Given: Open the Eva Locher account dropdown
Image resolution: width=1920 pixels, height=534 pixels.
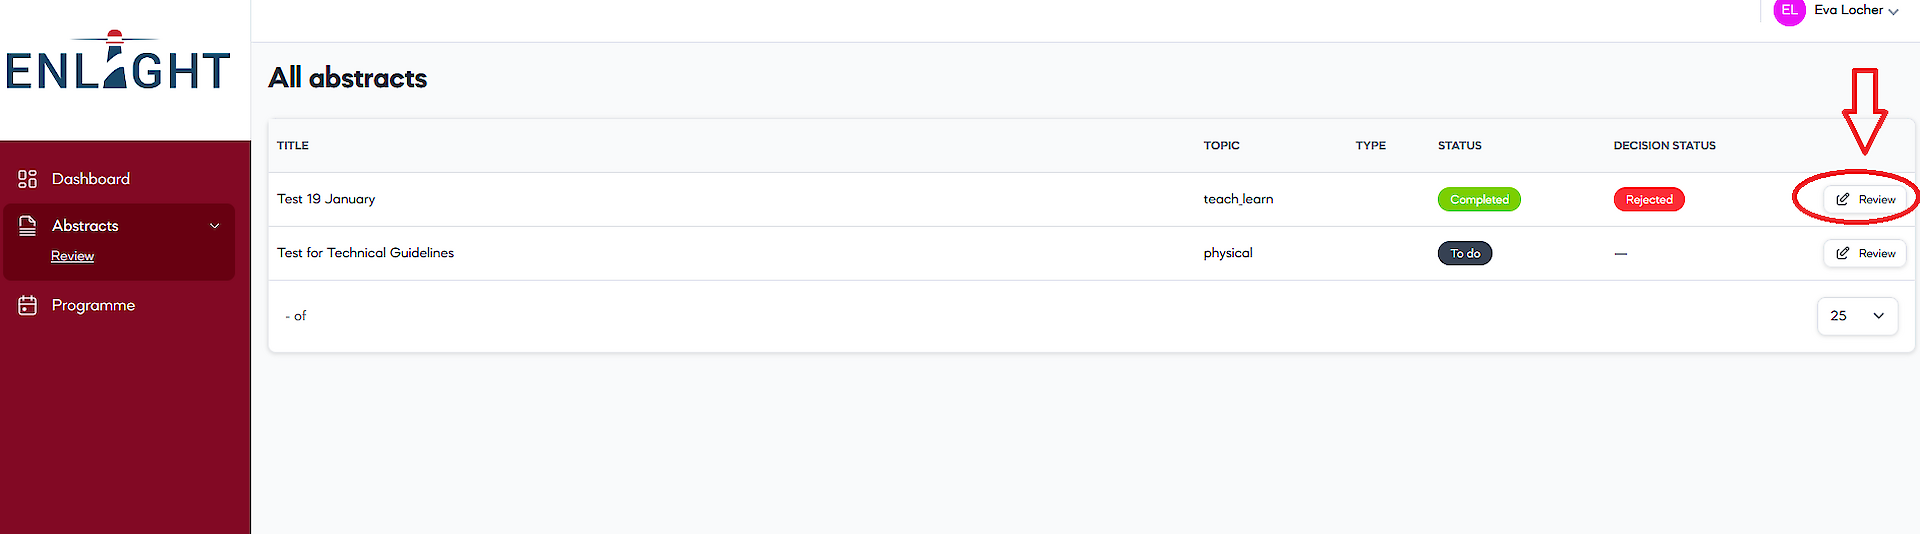Looking at the screenshot, I should point(1856,10).
